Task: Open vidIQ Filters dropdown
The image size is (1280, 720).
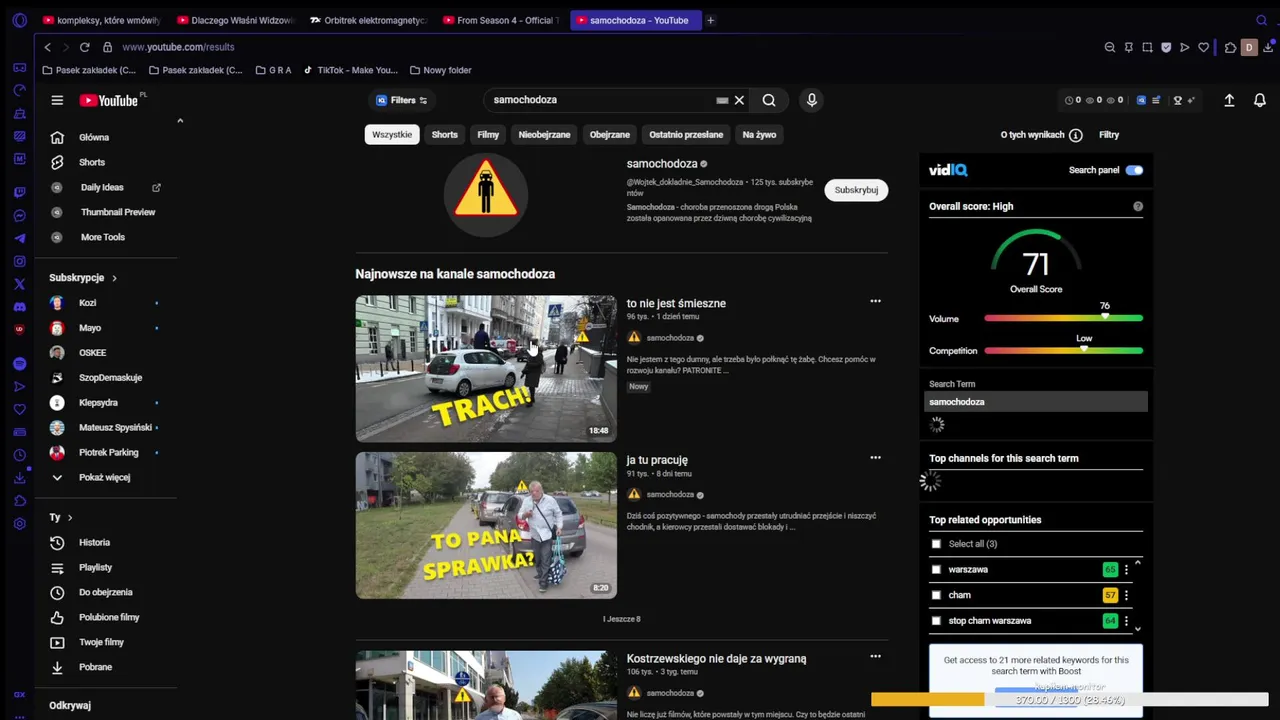Action: [x=401, y=100]
